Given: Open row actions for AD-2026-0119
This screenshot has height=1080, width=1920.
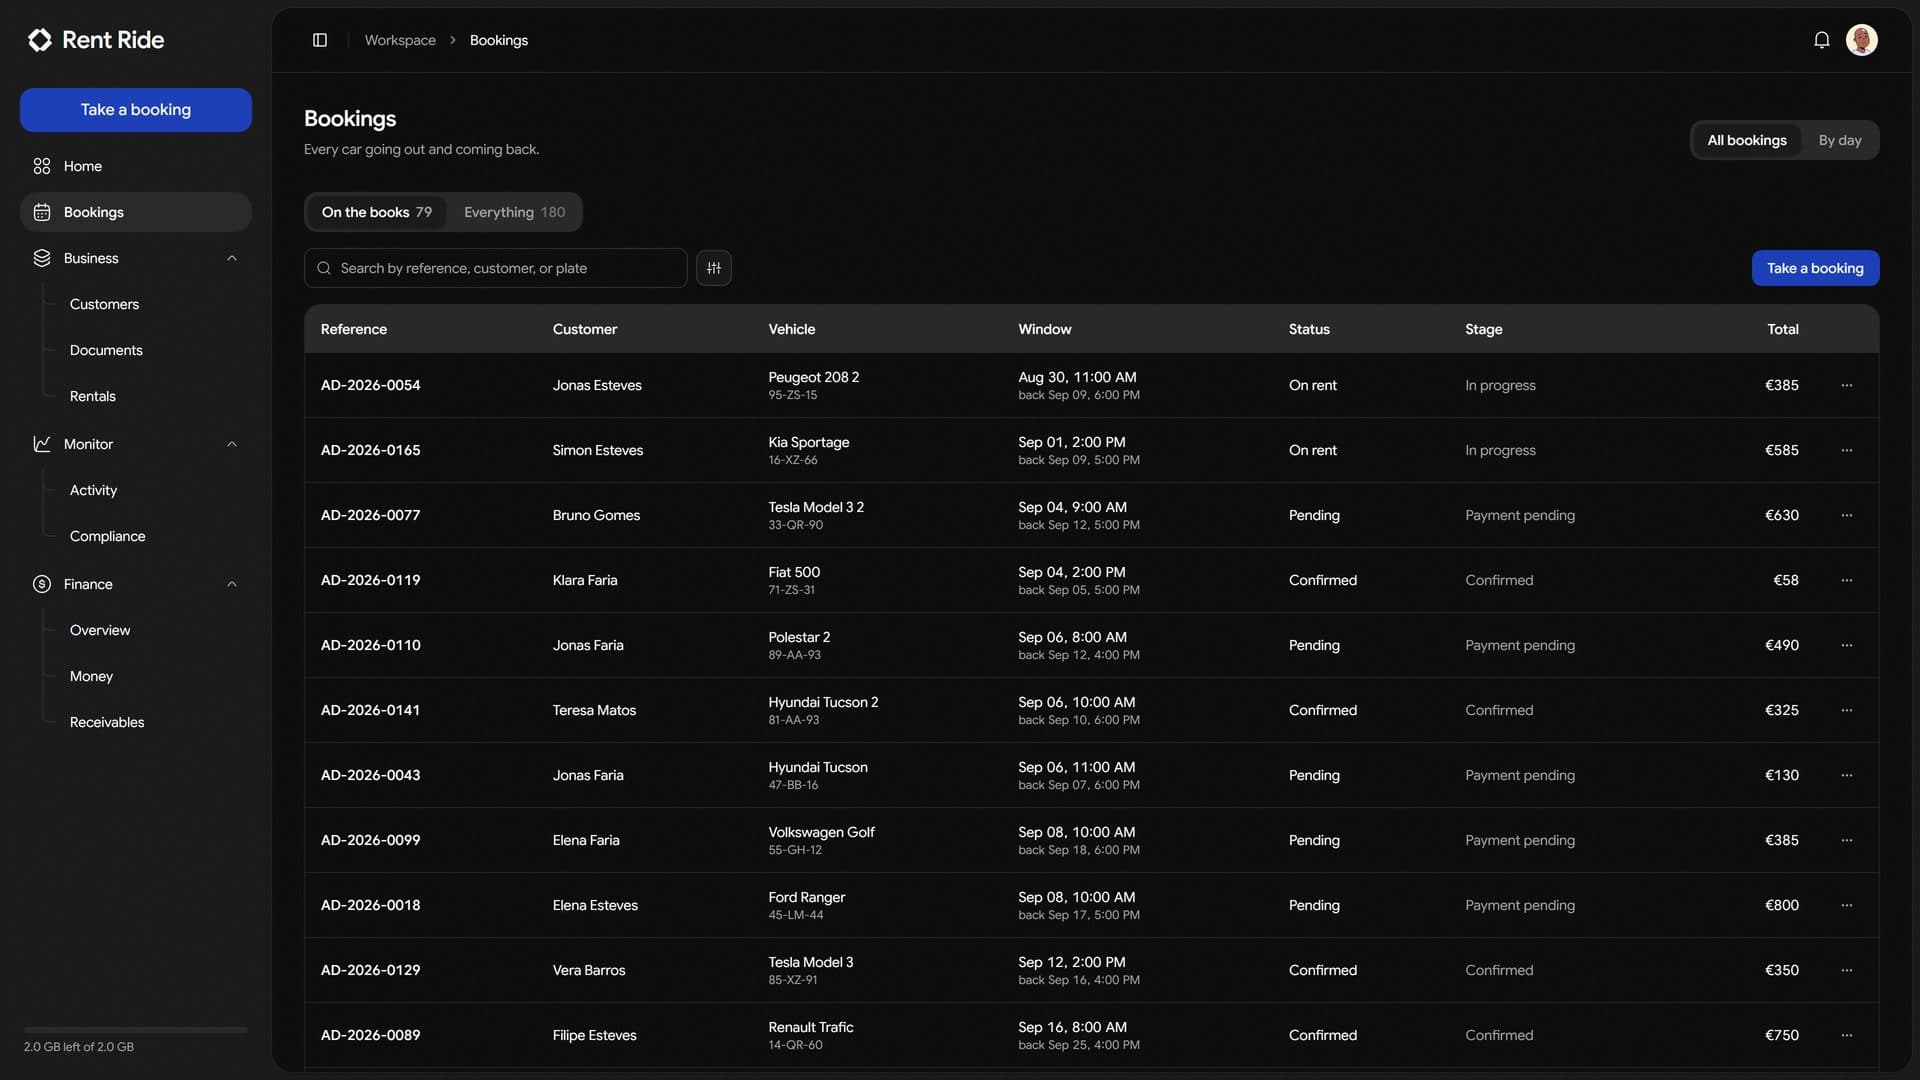Looking at the screenshot, I should coord(1846,580).
